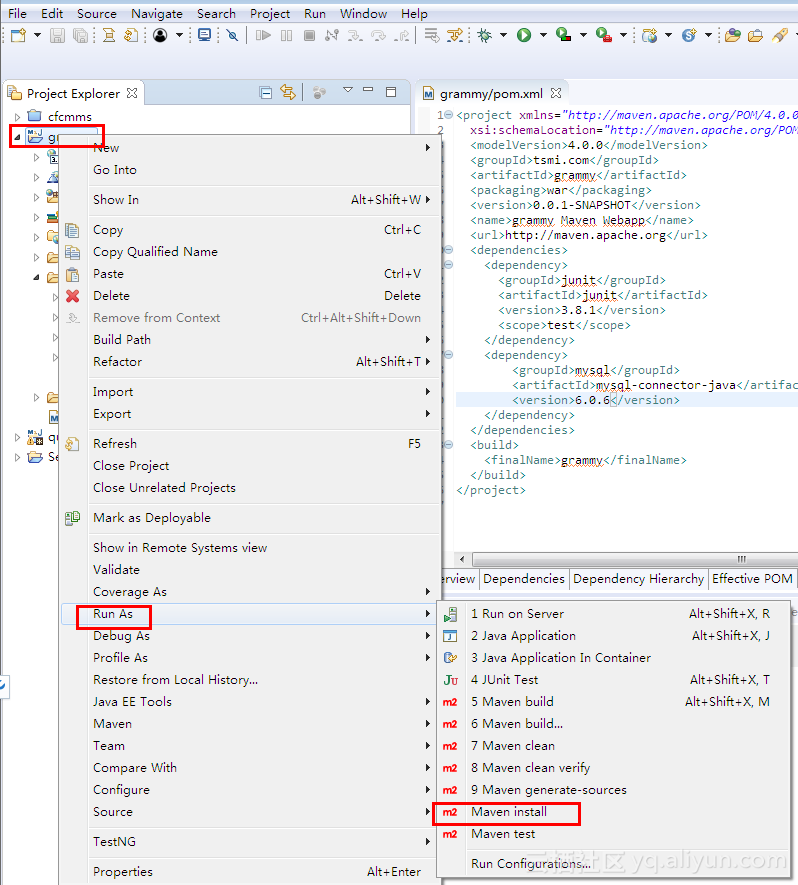This screenshot has width=798, height=885.
Task: Collapse the project element fold on line 1
Action: [449, 115]
